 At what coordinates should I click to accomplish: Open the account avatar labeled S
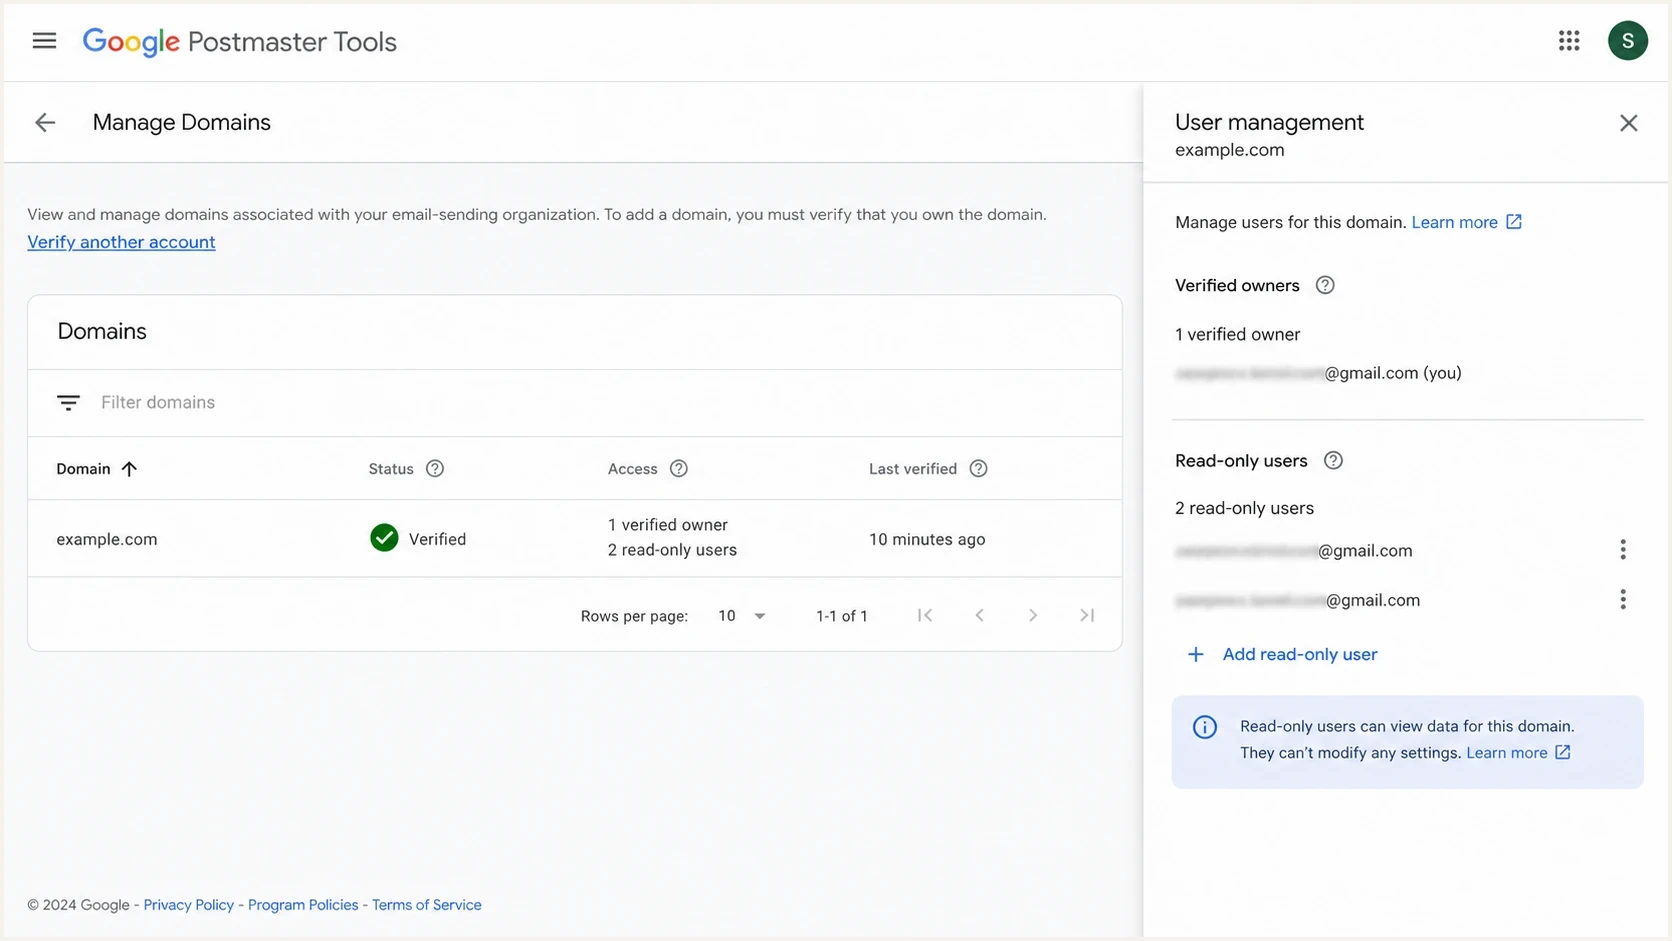1628,41
